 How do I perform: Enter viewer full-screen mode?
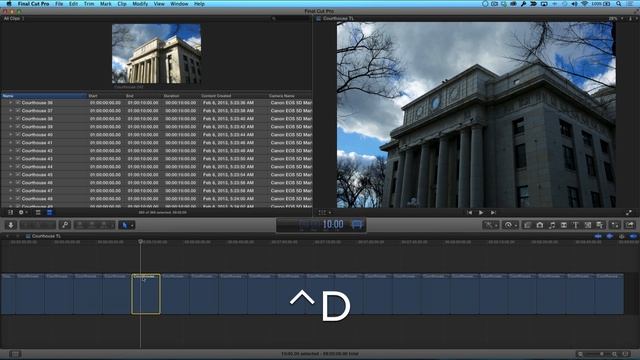[x=629, y=213]
